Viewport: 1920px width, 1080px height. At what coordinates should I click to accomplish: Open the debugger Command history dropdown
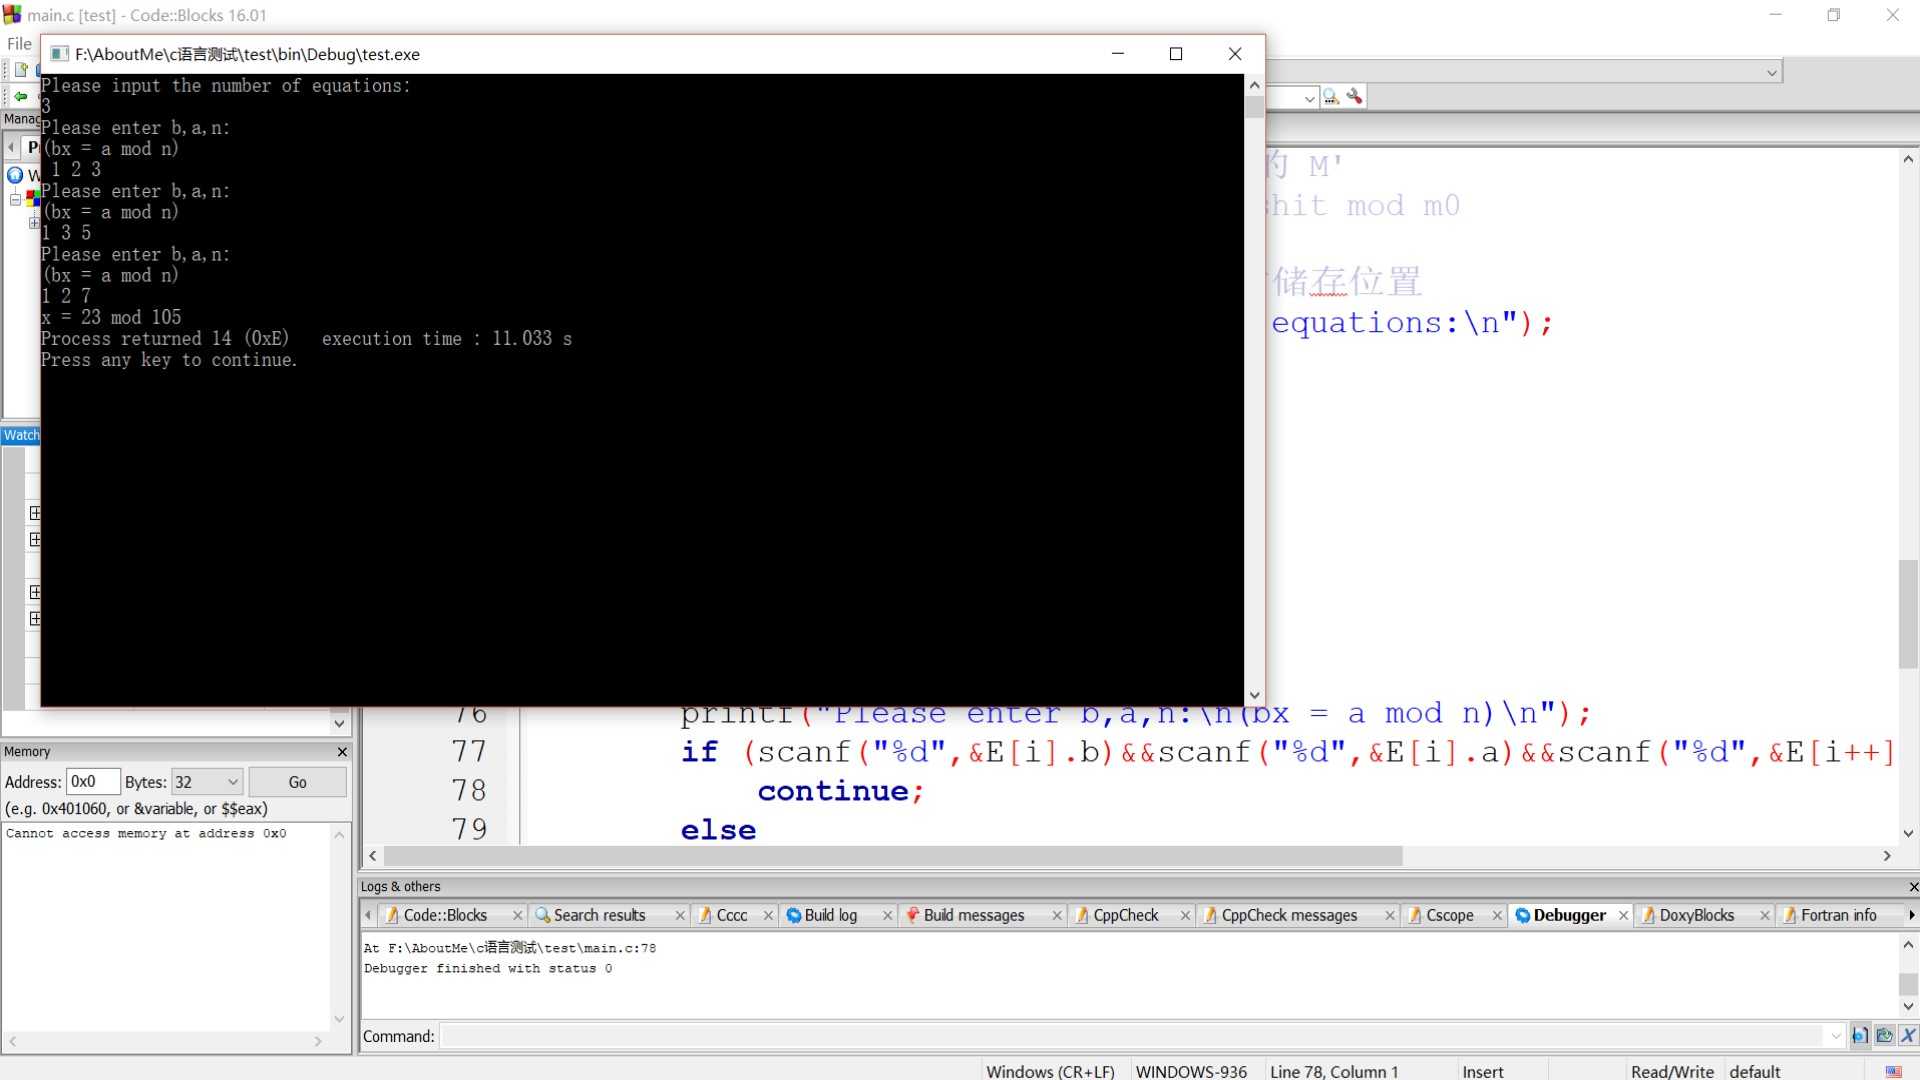(x=1836, y=1037)
